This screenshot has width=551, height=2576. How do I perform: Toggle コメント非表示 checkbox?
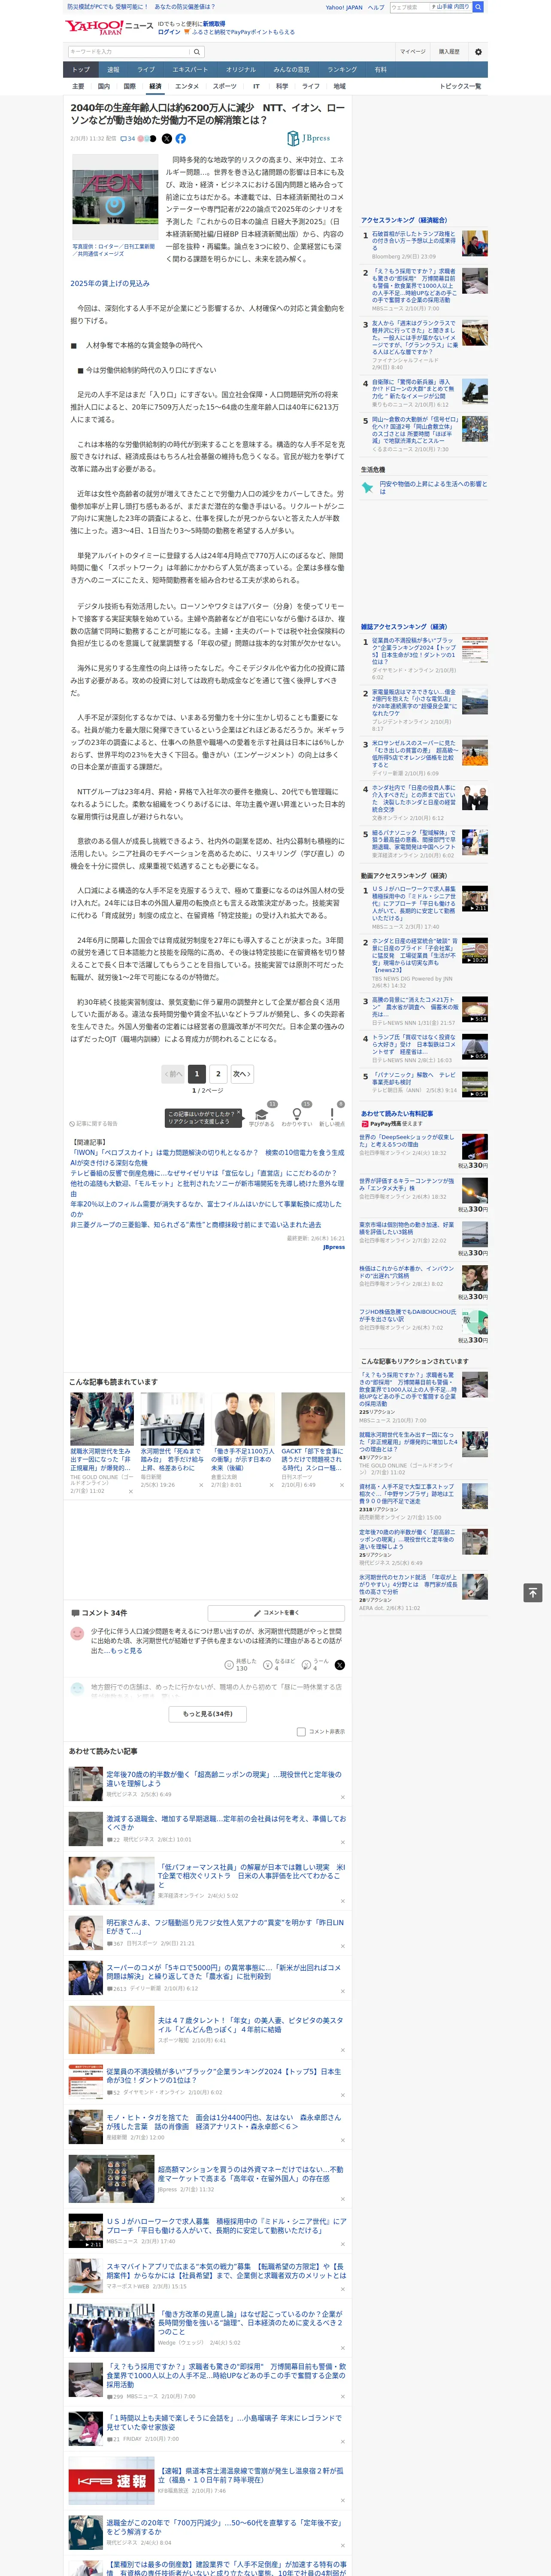(301, 1732)
